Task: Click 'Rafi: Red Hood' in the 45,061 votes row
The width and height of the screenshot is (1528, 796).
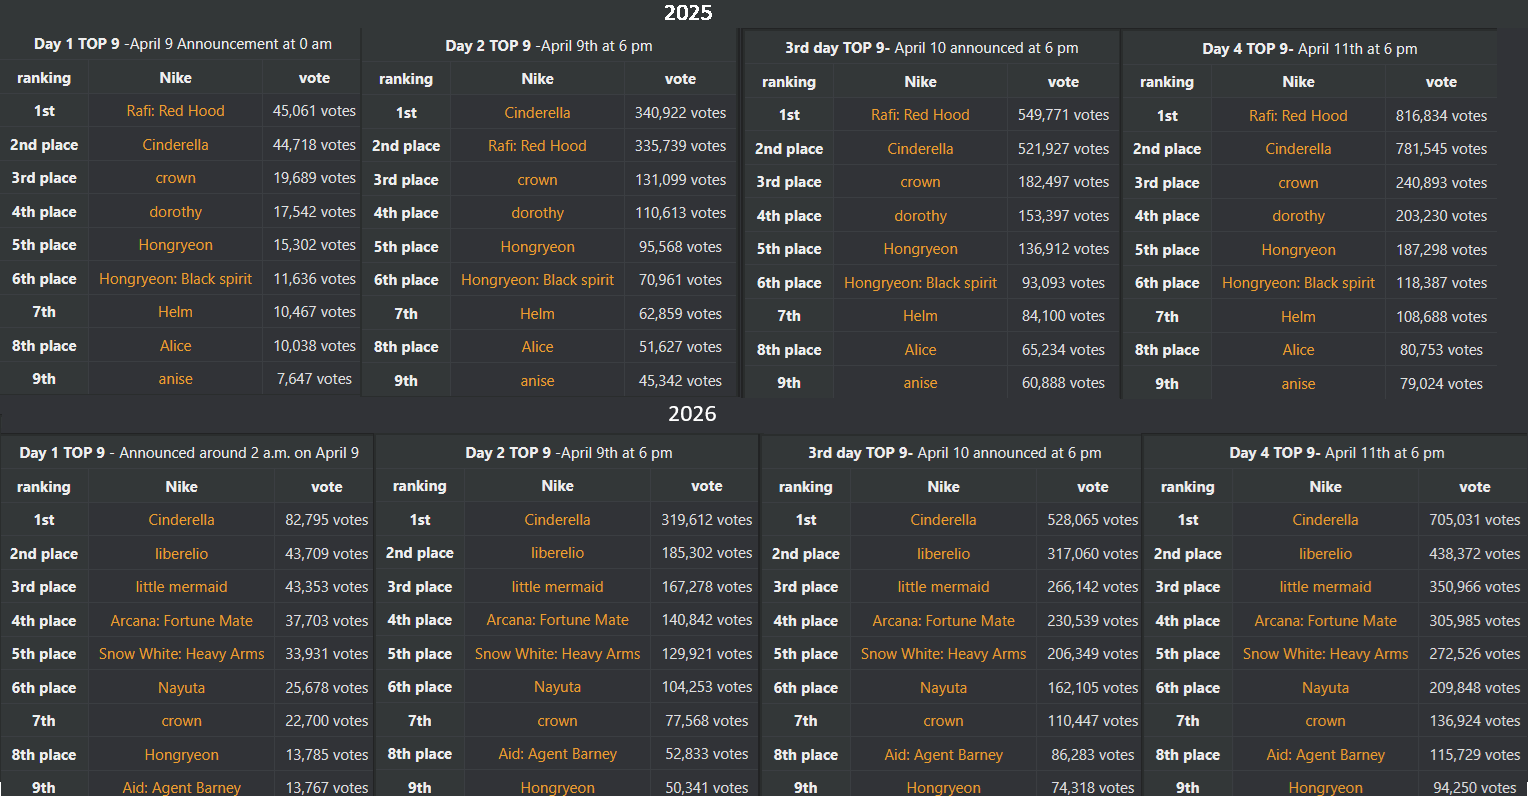Action: [x=175, y=111]
